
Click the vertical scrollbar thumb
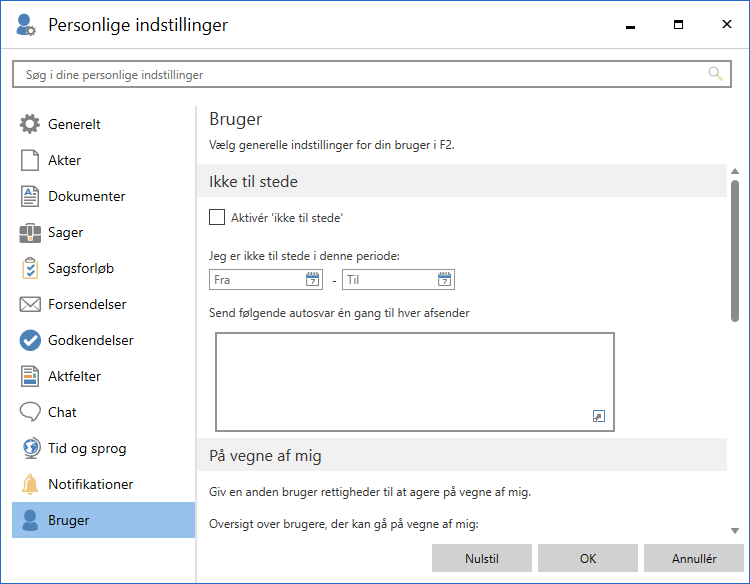pyautogui.click(x=735, y=250)
